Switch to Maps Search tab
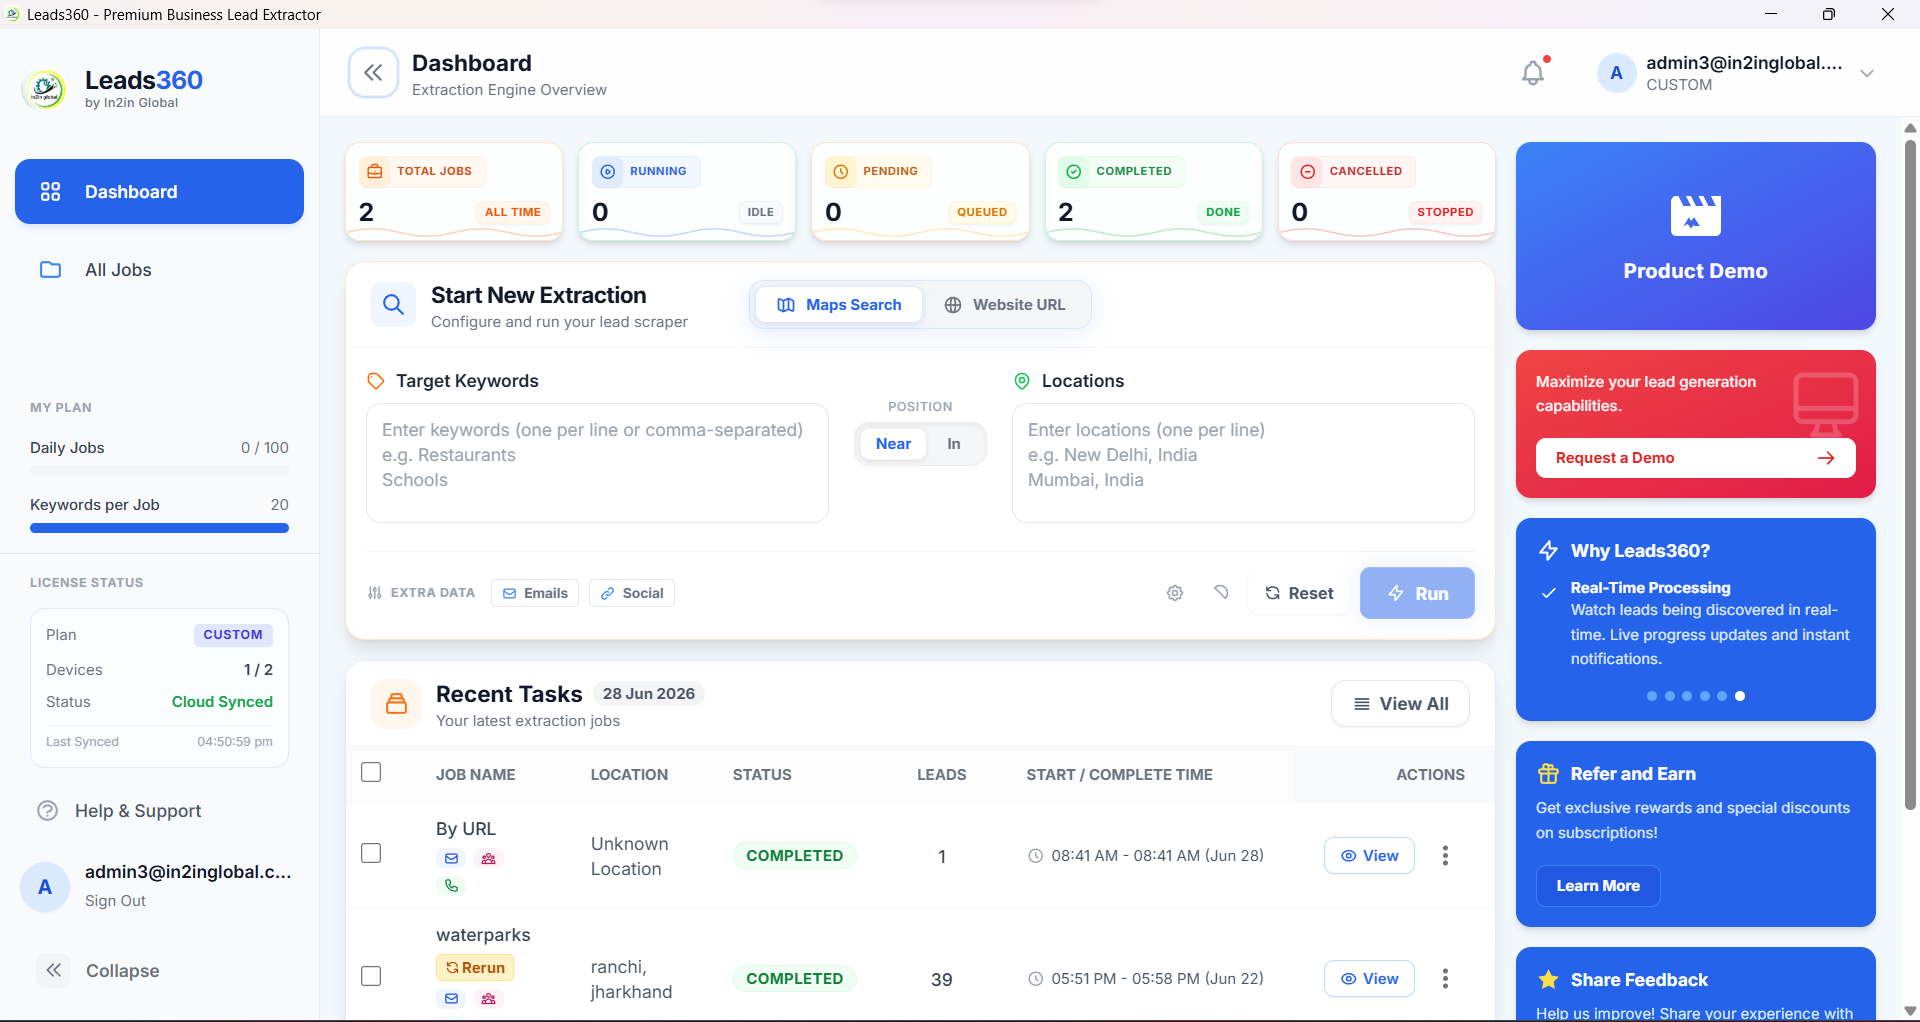The width and height of the screenshot is (1920, 1022). [x=839, y=305]
